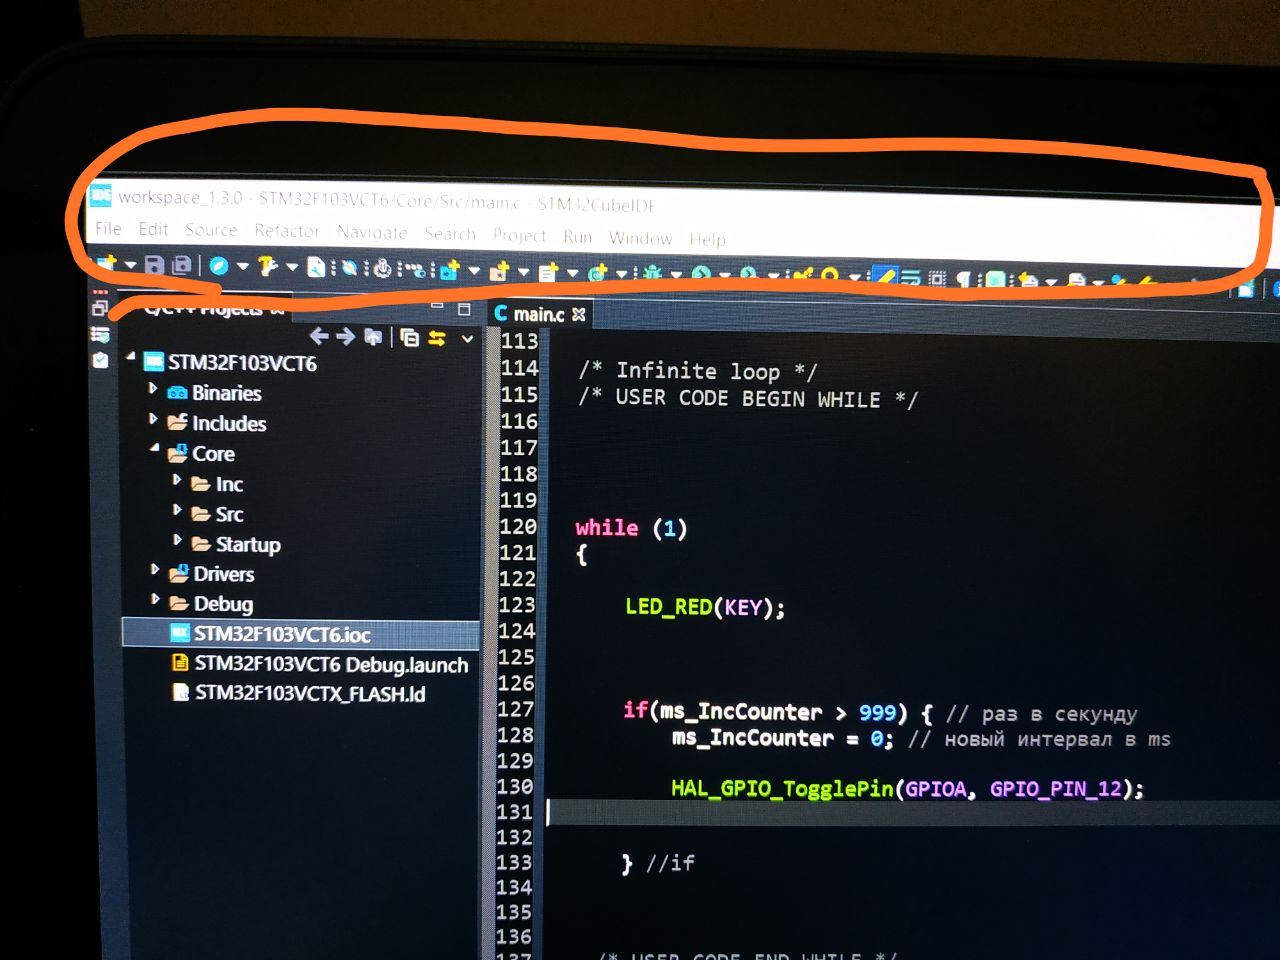Click the blue compass icon in the toolbar

point(218,266)
